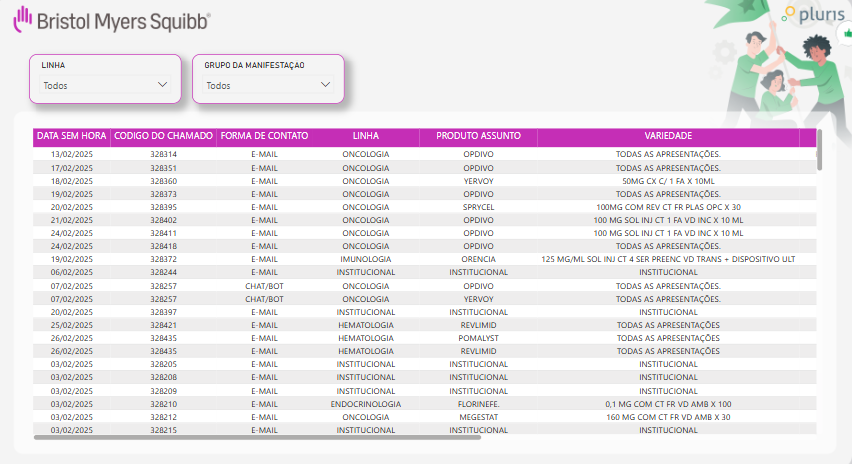Viewport: 852px width, 464px height.
Task: Click product cell ORENCIA
Action: coord(478,260)
